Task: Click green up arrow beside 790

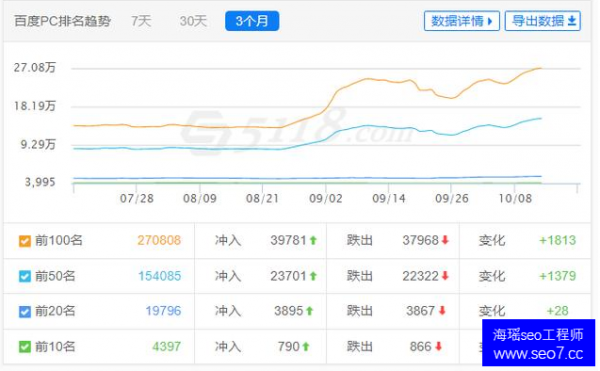Action: 305,347
